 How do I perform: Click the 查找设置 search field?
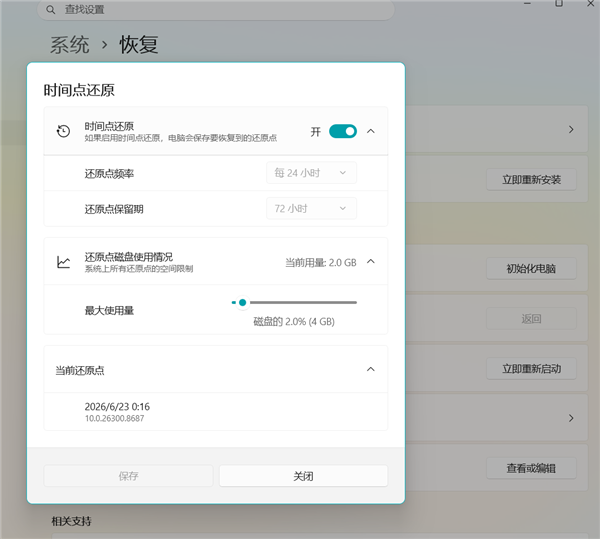coord(215,10)
